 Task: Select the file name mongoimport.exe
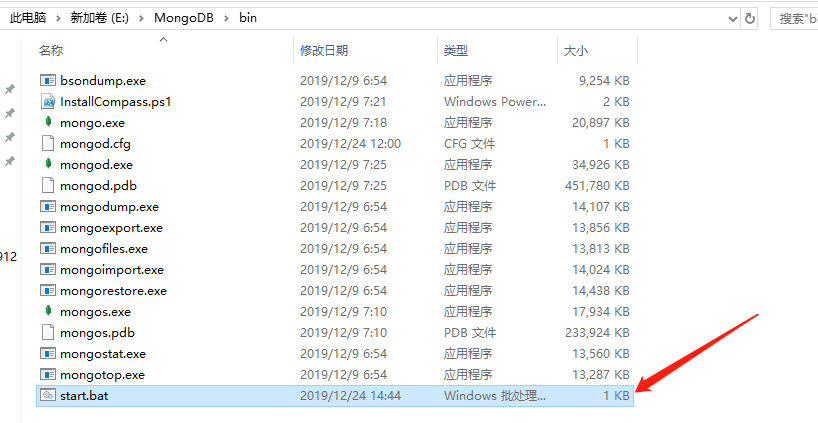[x=112, y=270]
